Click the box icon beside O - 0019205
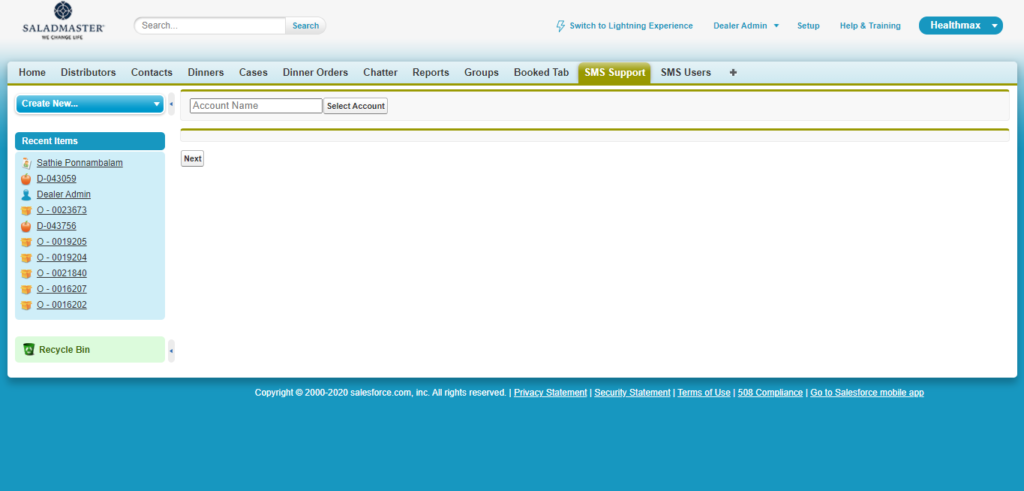Screen dimensions: 1024x491 [x=26, y=242]
